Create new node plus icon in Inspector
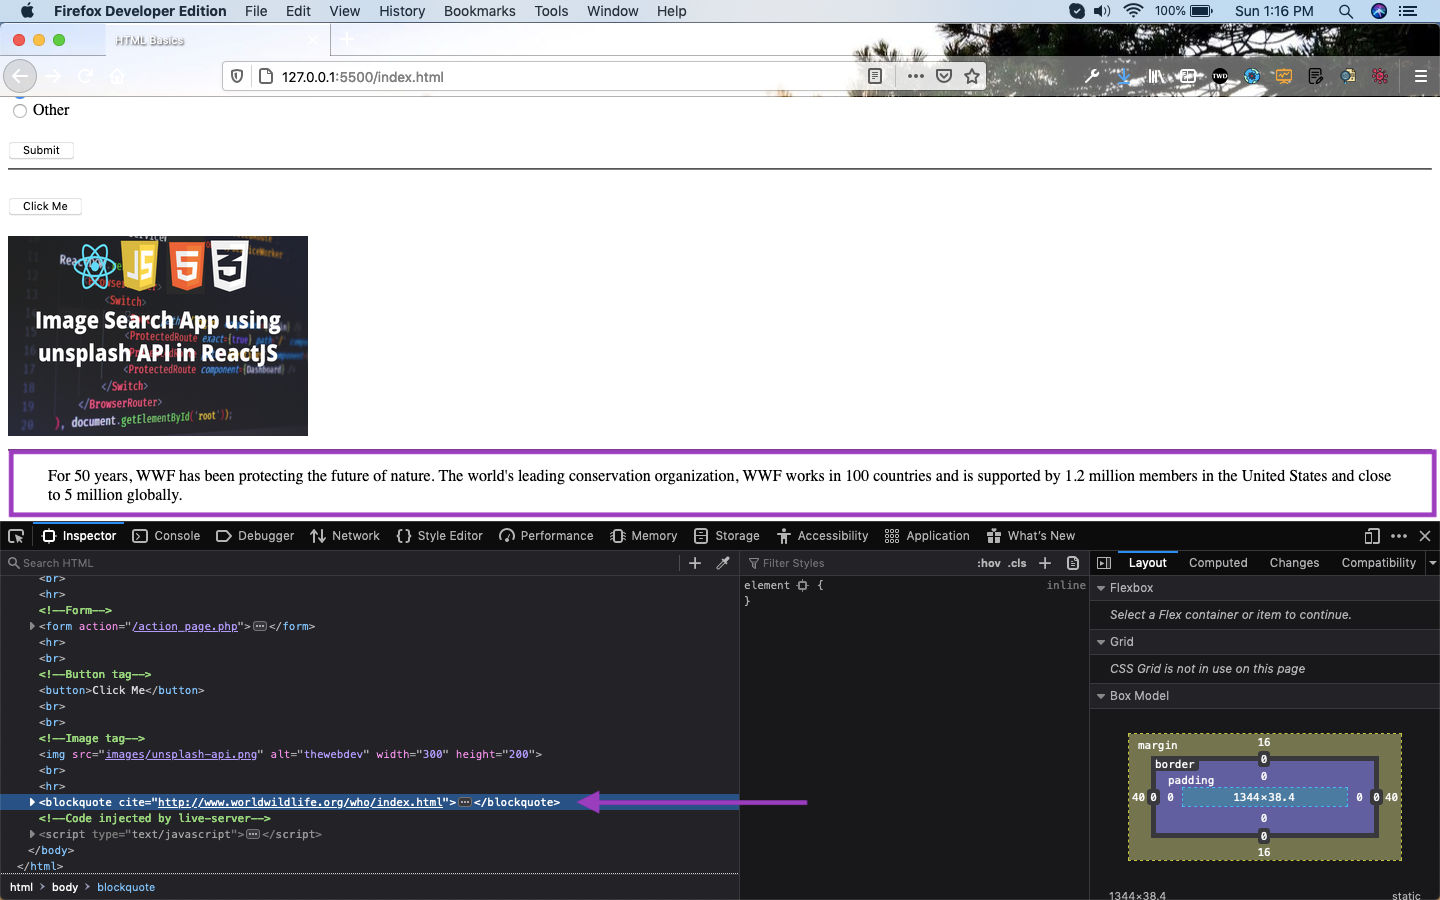 pos(695,563)
